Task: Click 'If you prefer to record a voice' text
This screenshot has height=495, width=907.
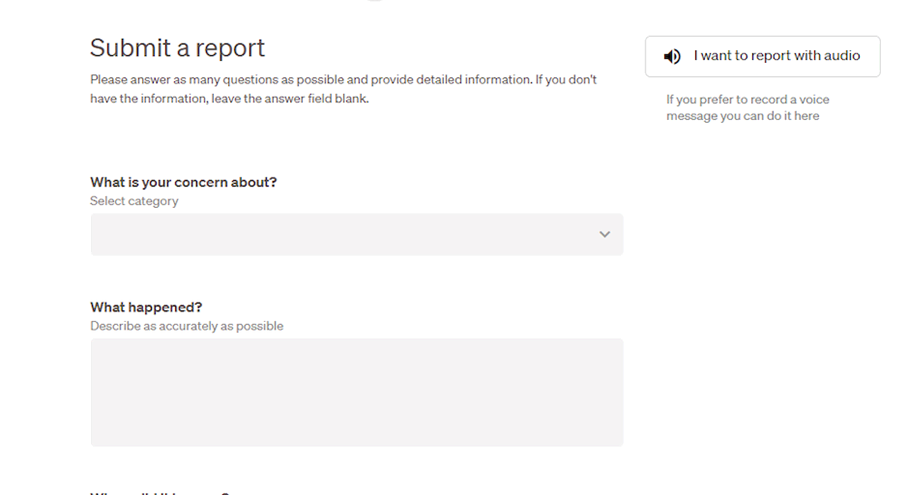Action: click(747, 99)
